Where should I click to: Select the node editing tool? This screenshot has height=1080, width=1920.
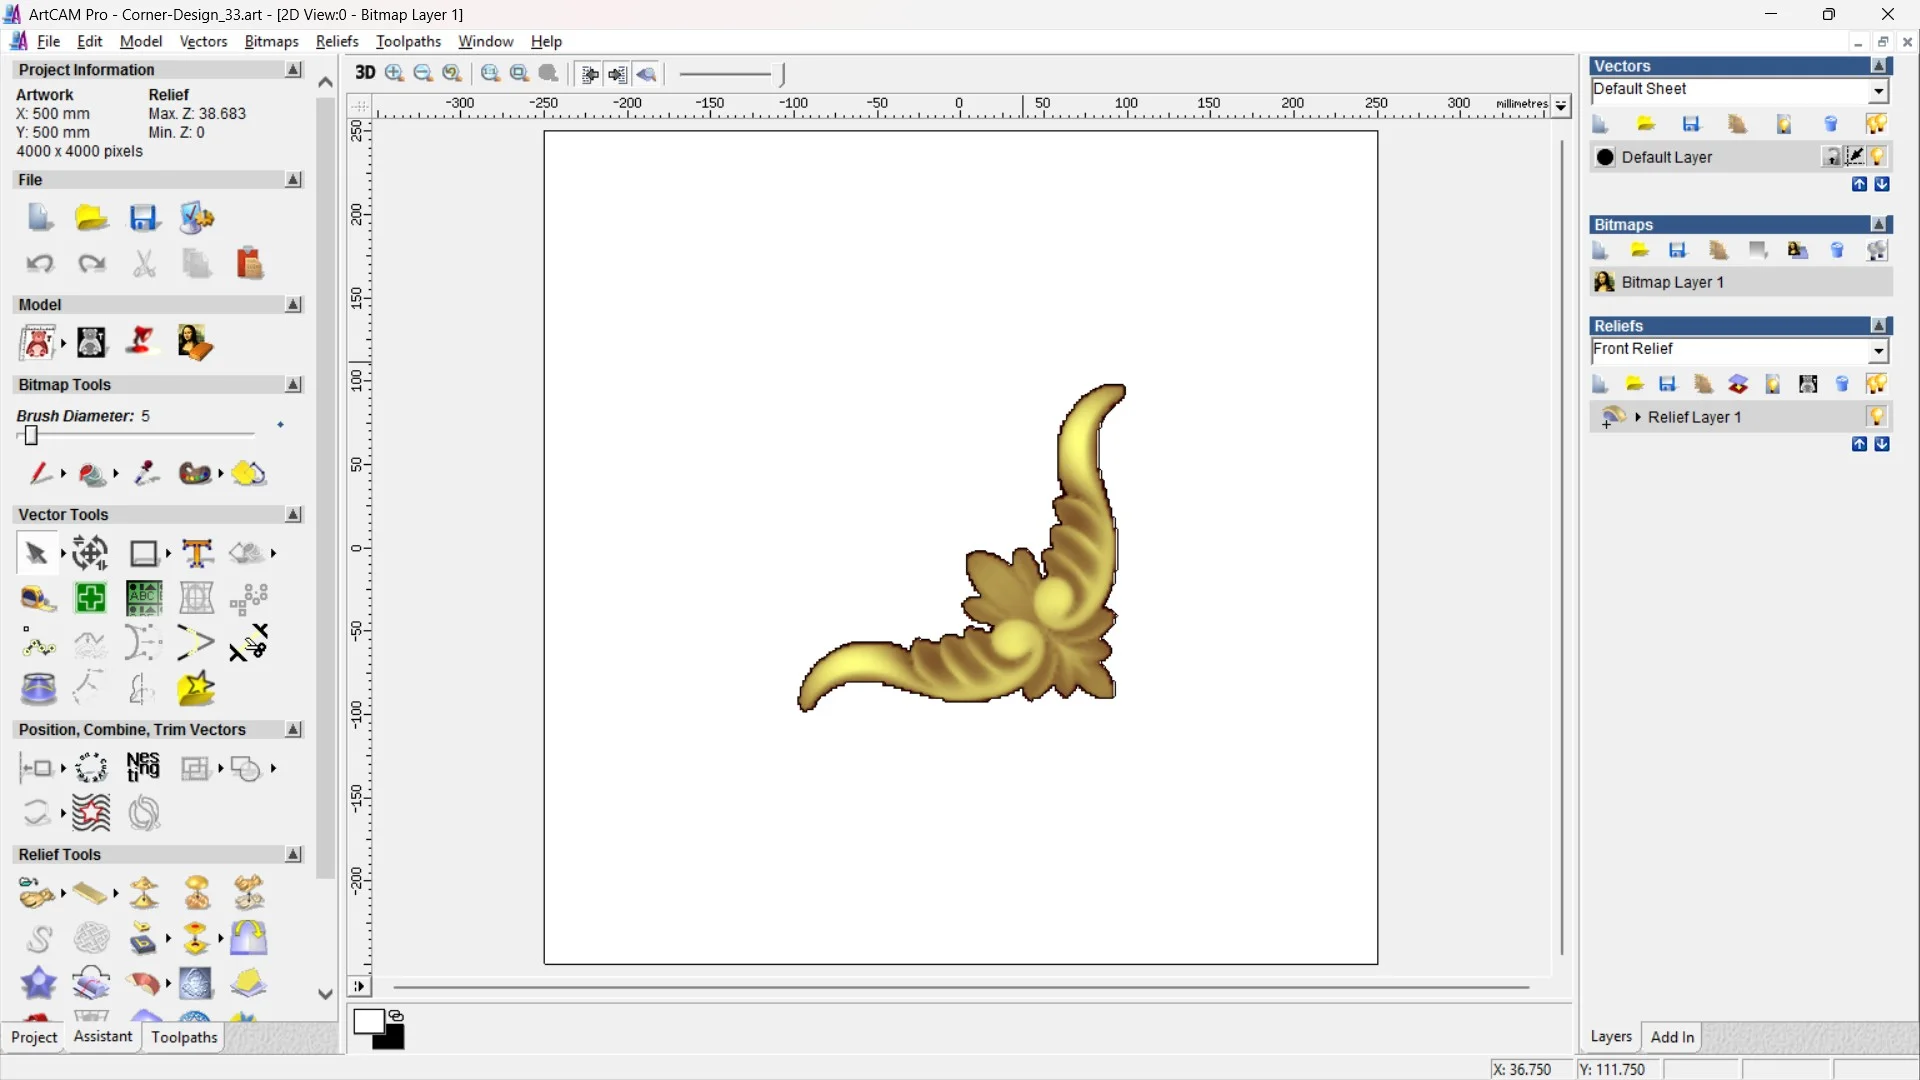[x=38, y=645]
